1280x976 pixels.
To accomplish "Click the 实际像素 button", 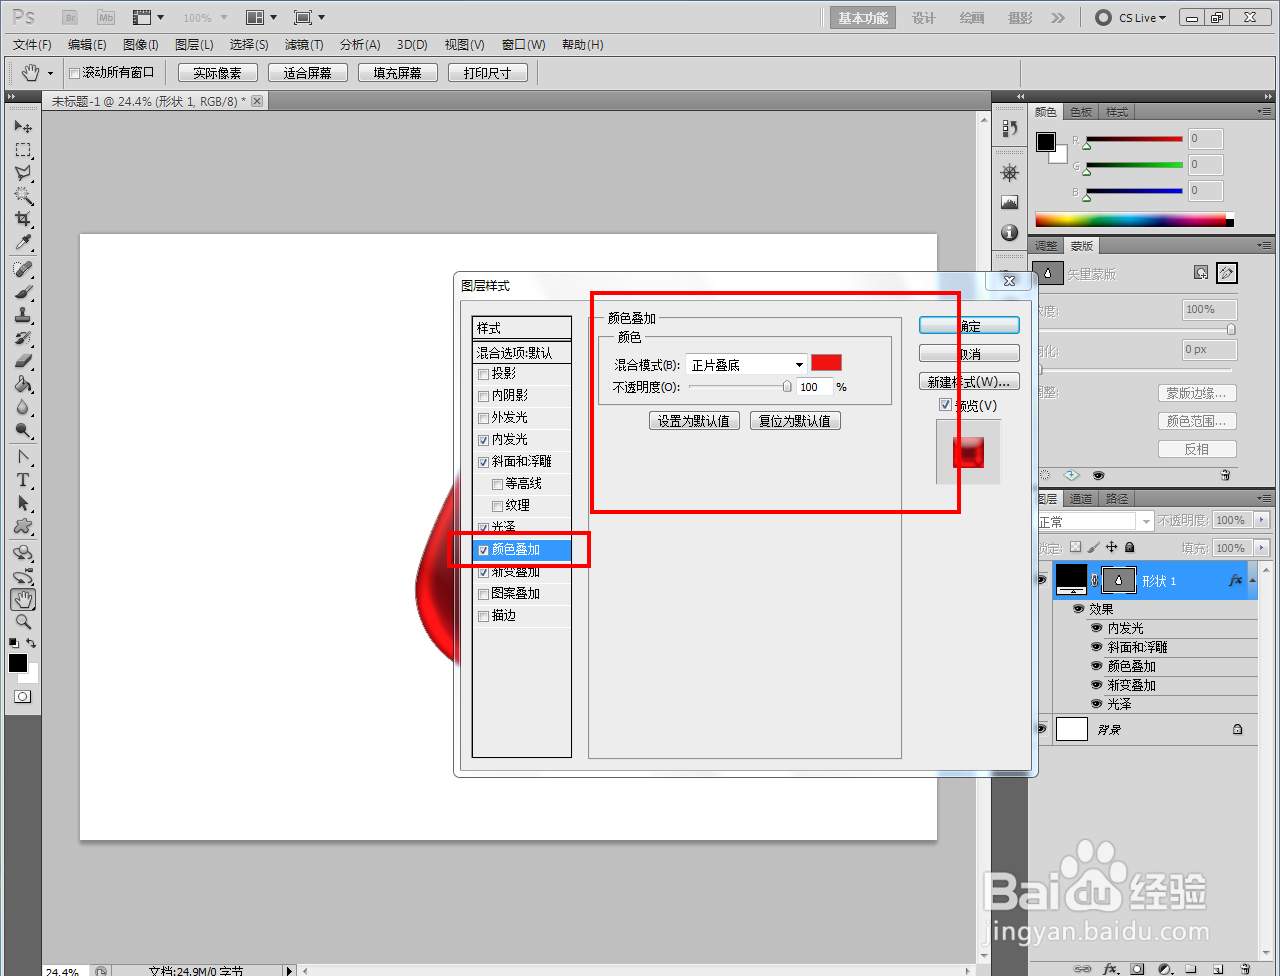I will tap(218, 73).
